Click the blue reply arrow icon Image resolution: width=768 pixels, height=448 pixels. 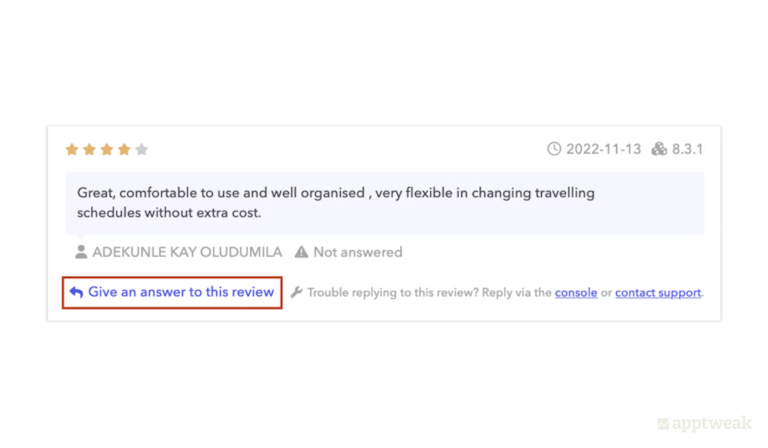(76, 292)
